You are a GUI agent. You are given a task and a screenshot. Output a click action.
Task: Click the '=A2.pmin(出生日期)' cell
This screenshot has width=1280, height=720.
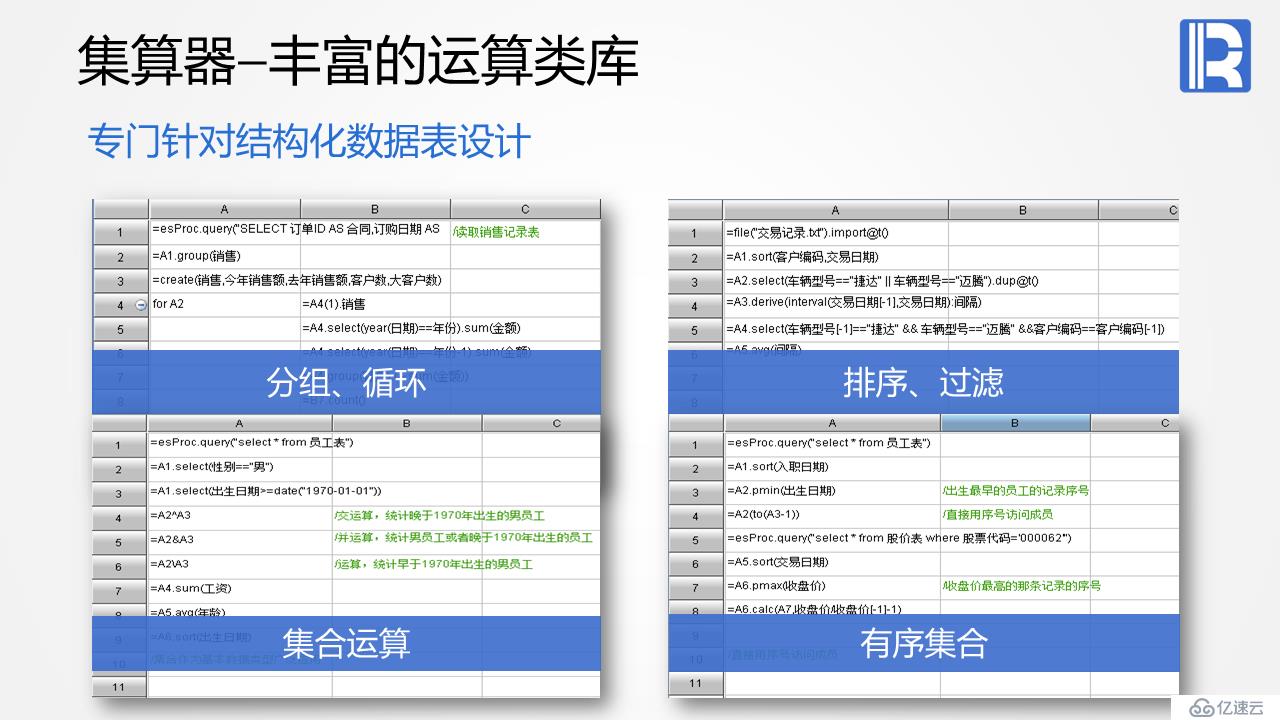tap(832, 491)
